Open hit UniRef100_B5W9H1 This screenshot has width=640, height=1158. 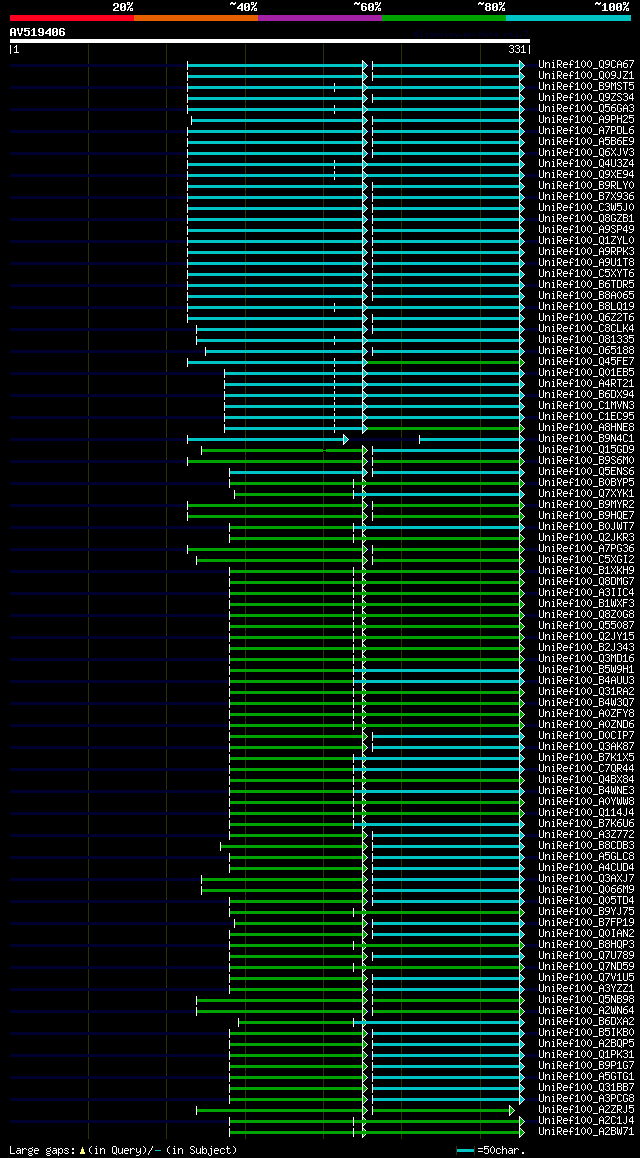tap(586, 671)
